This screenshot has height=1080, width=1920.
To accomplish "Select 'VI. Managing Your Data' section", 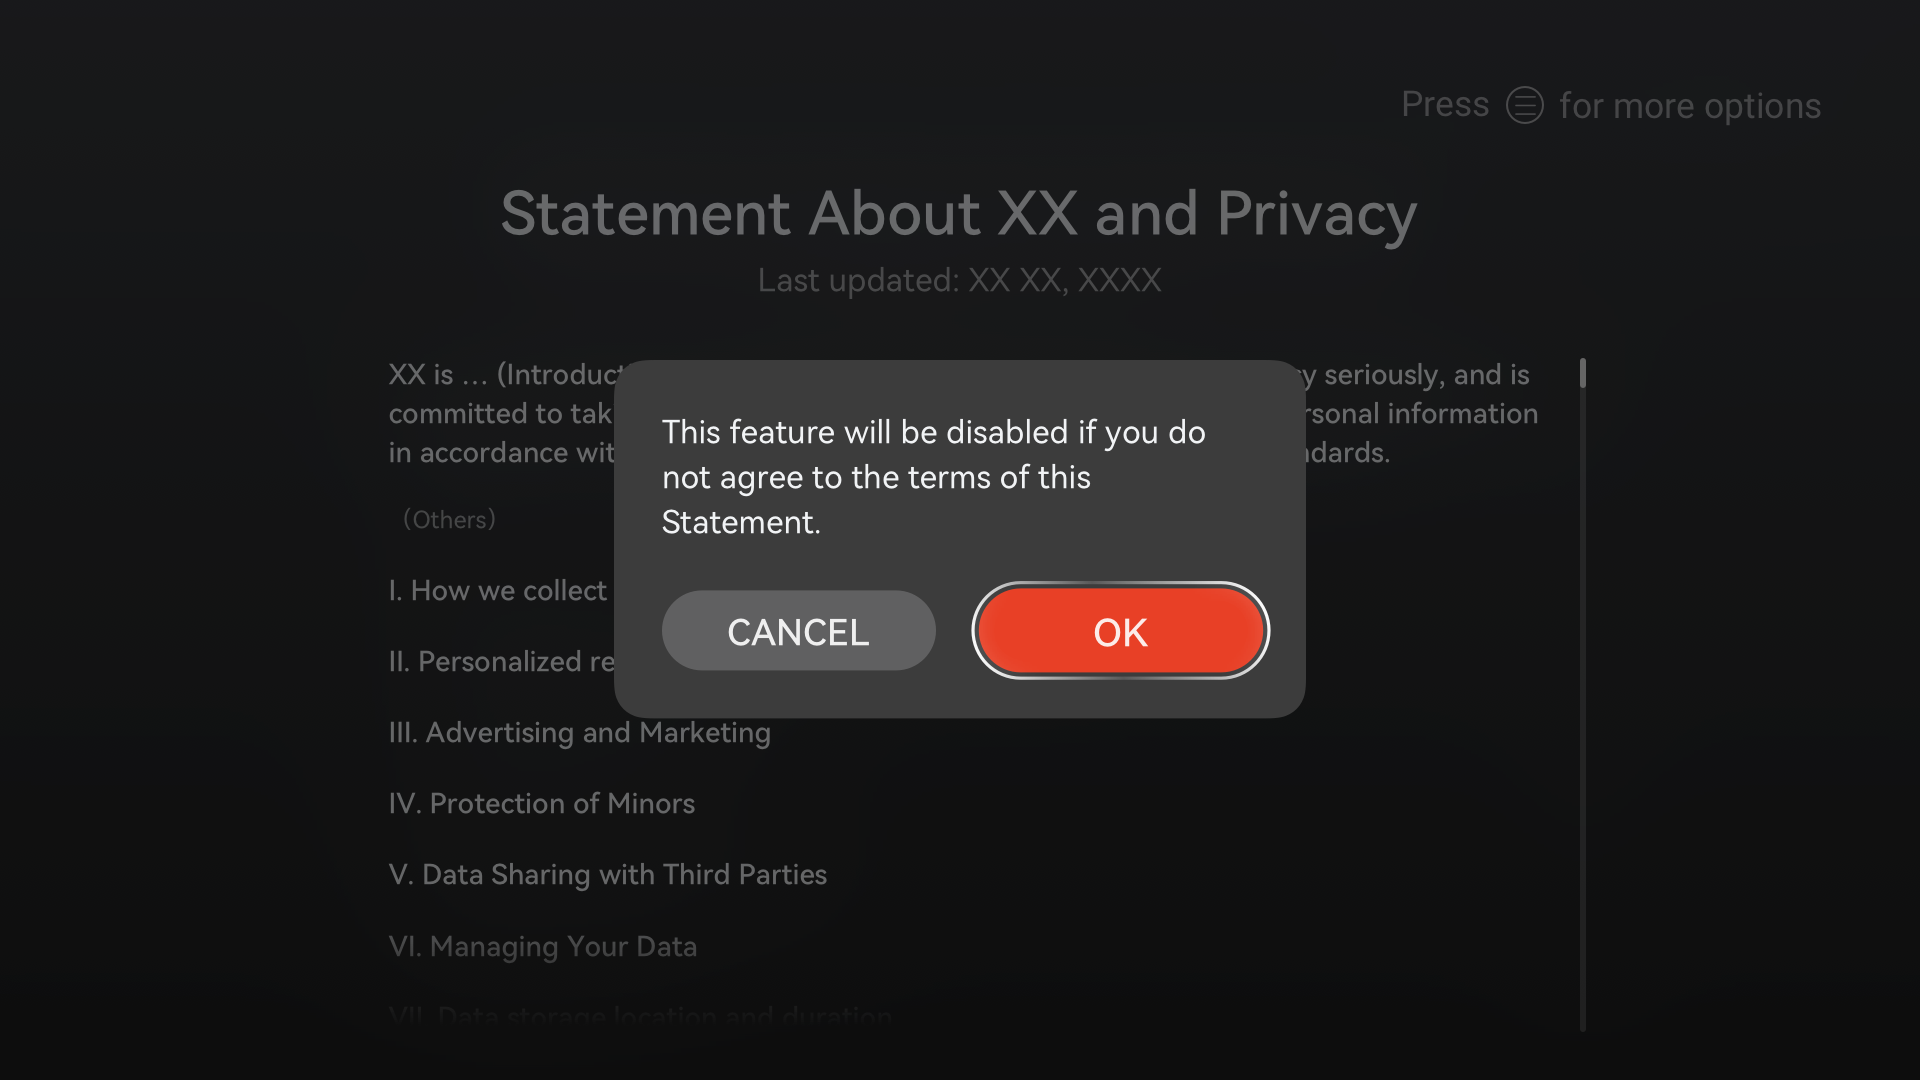I will pos(542,946).
